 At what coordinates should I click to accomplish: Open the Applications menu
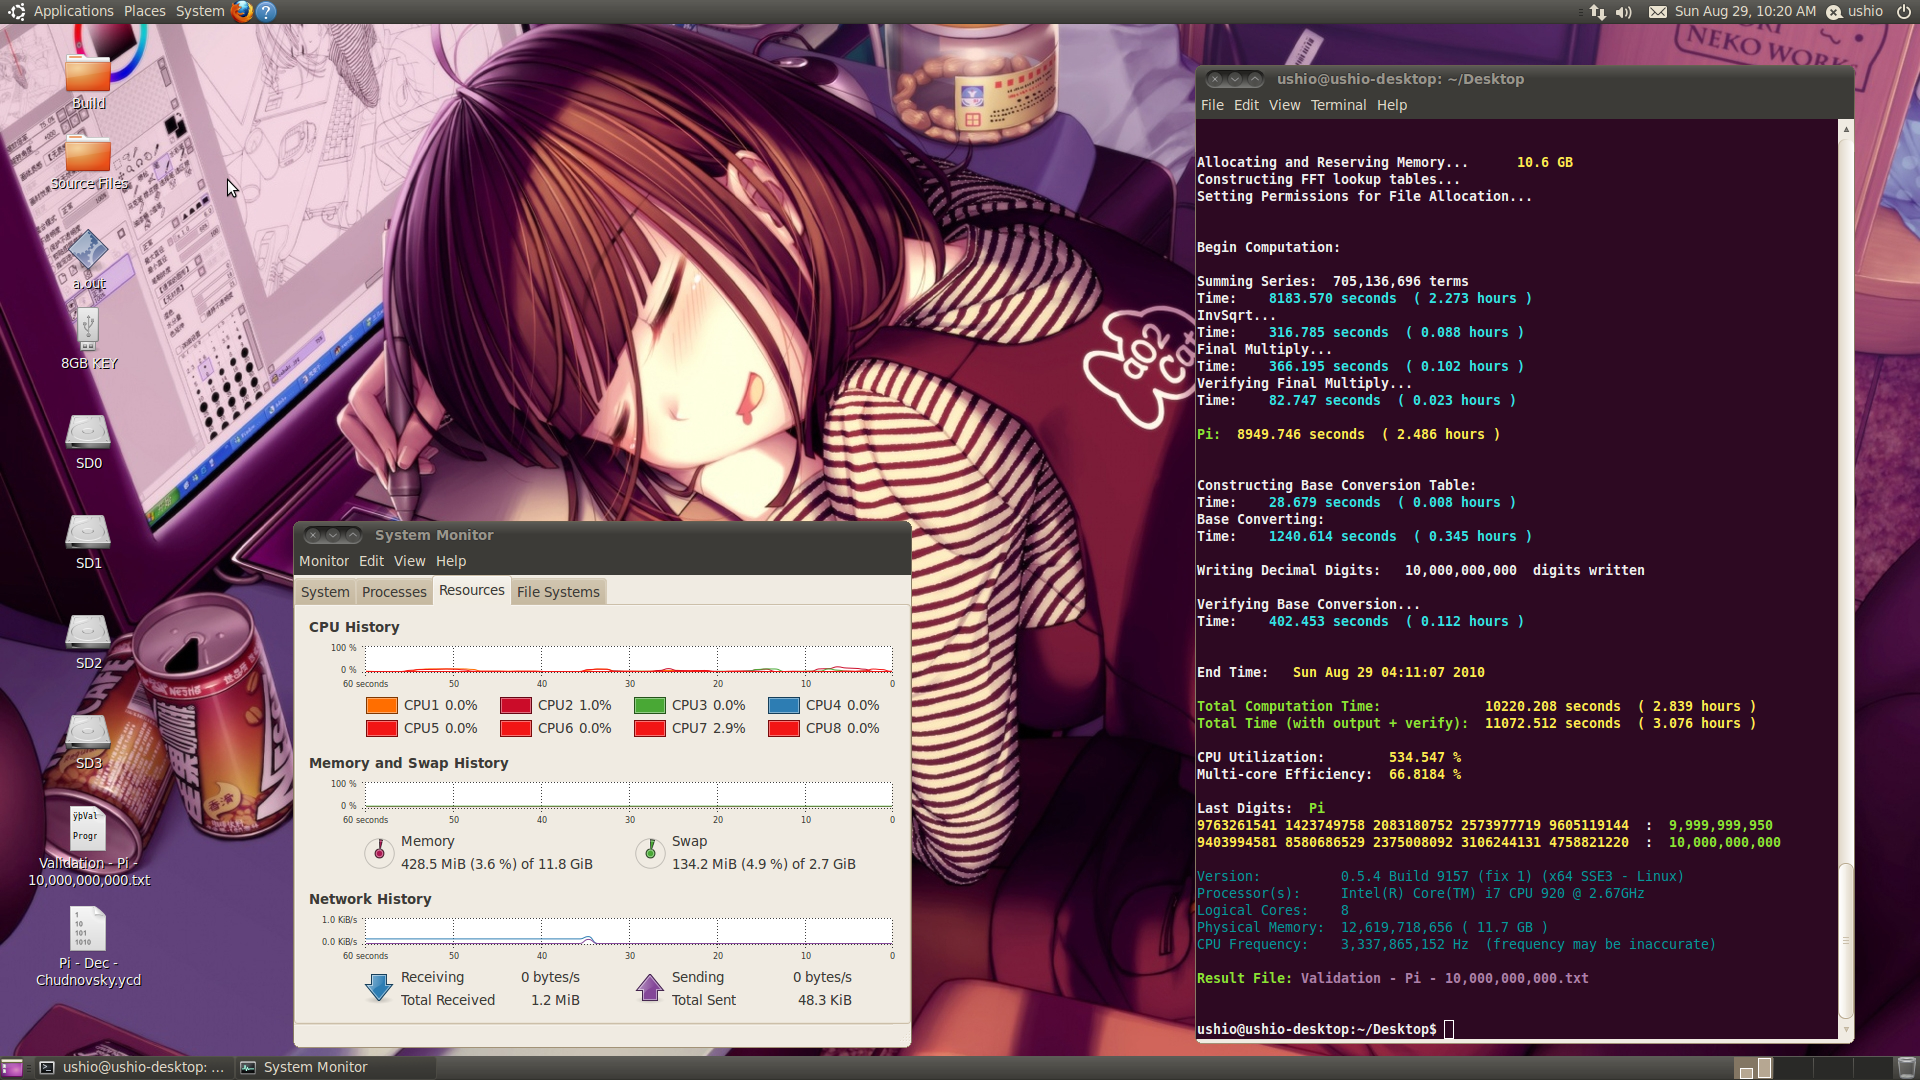click(x=73, y=11)
